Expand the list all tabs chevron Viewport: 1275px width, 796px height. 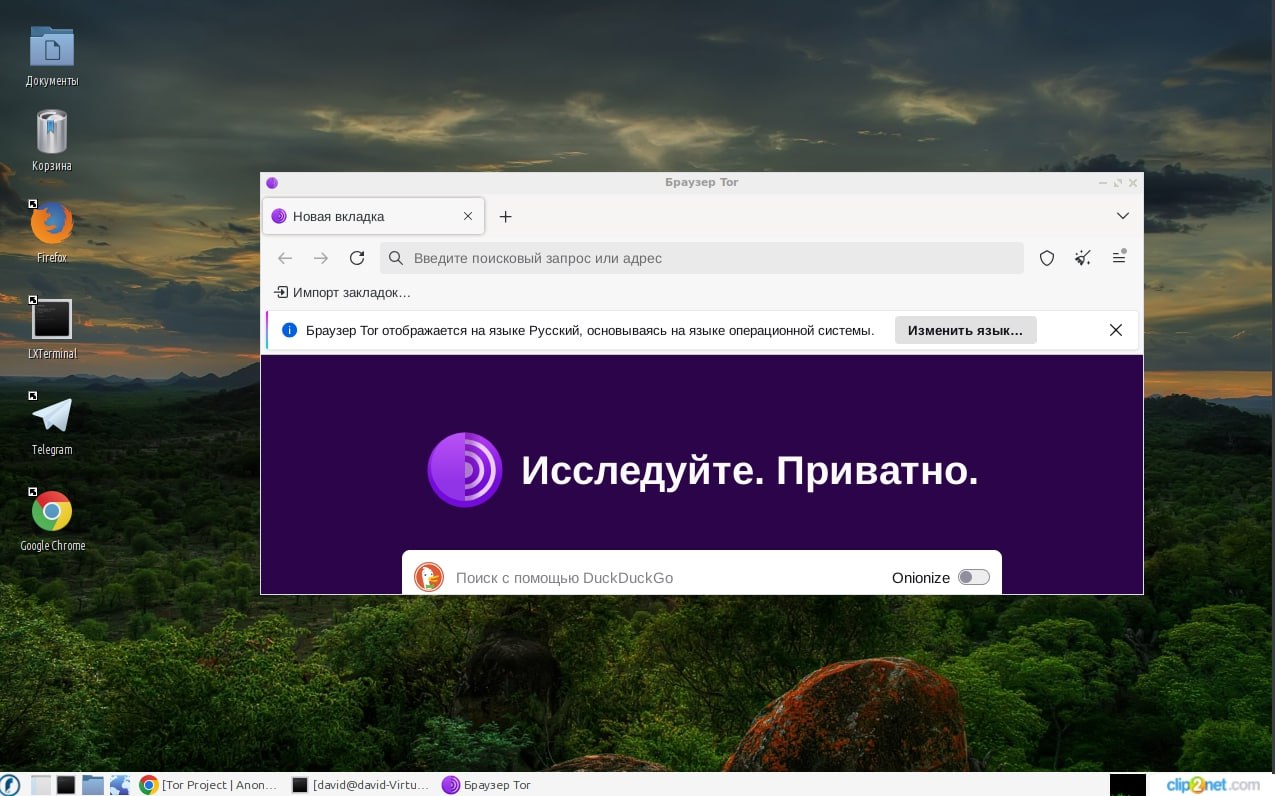[x=1123, y=216]
